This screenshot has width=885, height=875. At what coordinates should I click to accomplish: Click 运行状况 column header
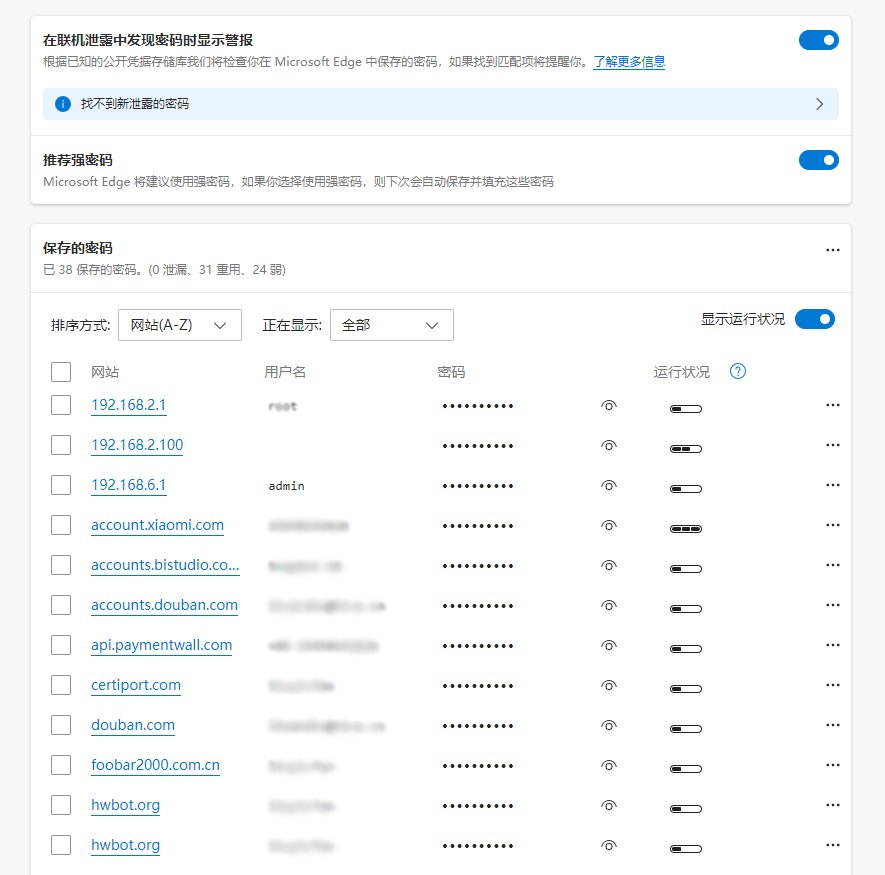coord(681,372)
